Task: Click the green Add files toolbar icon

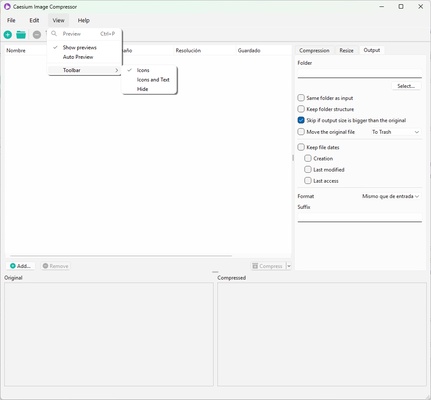Action: pyautogui.click(x=8, y=34)
